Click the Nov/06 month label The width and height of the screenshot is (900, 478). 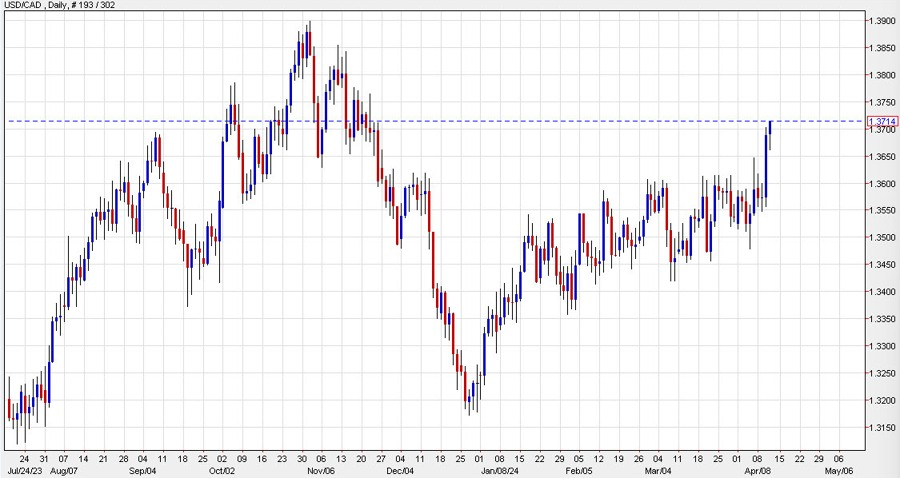(321, 471)
